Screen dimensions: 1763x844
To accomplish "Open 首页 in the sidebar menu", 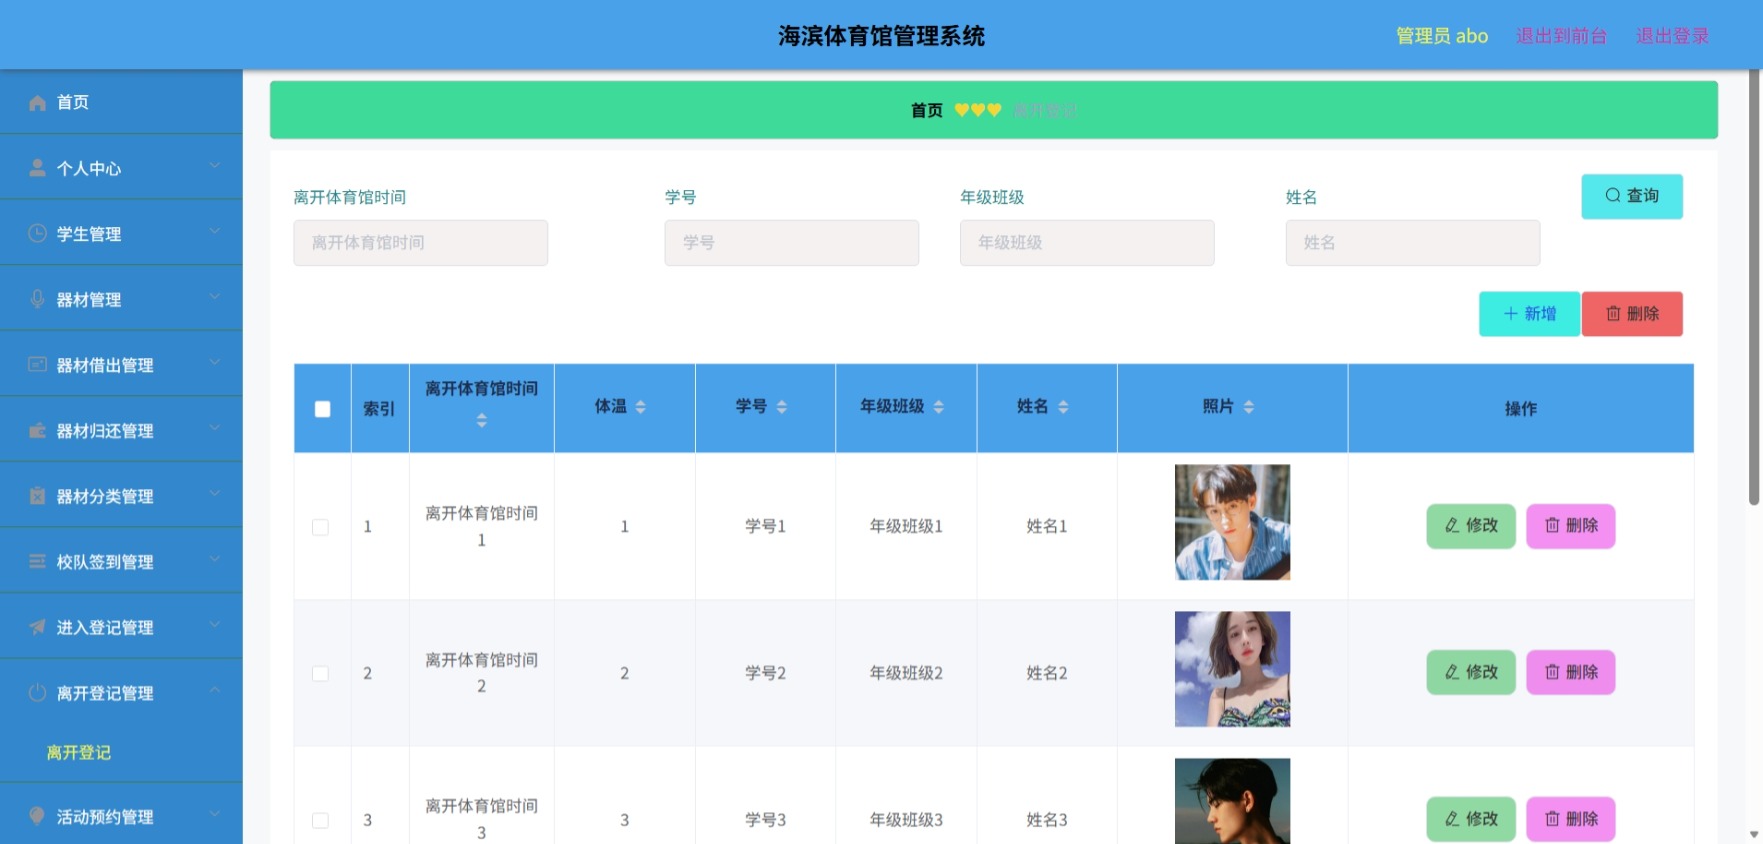I will tap(121, 102).
